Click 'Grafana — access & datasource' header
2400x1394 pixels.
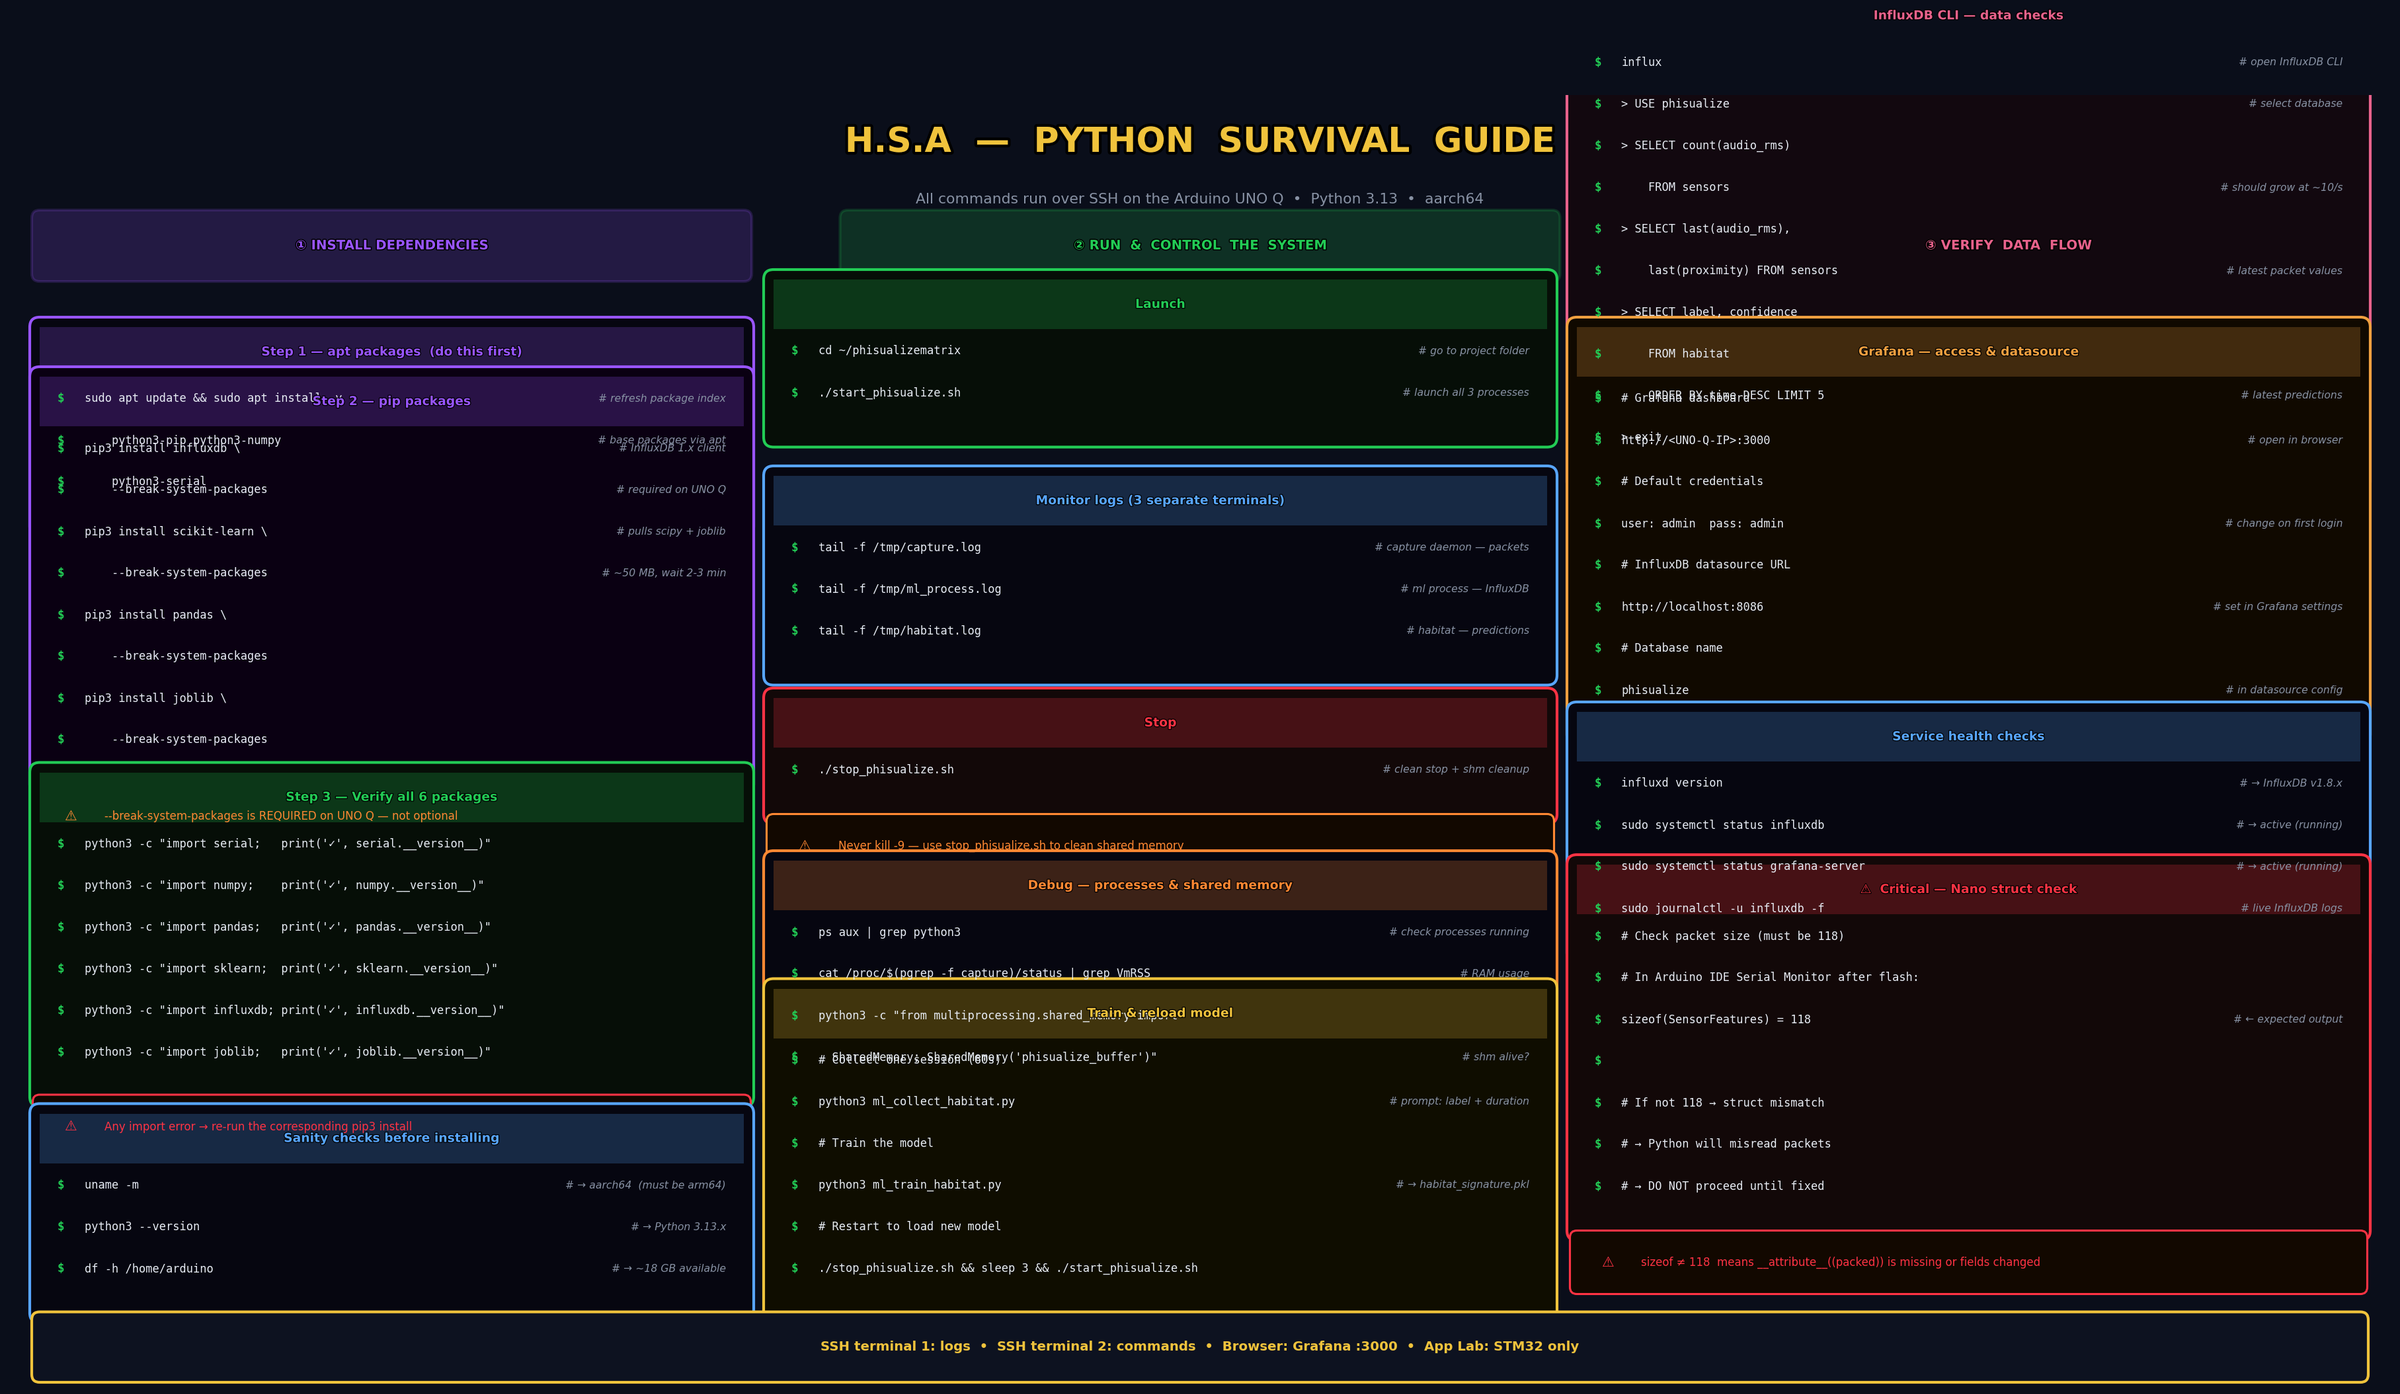[x=1968, y=351]
